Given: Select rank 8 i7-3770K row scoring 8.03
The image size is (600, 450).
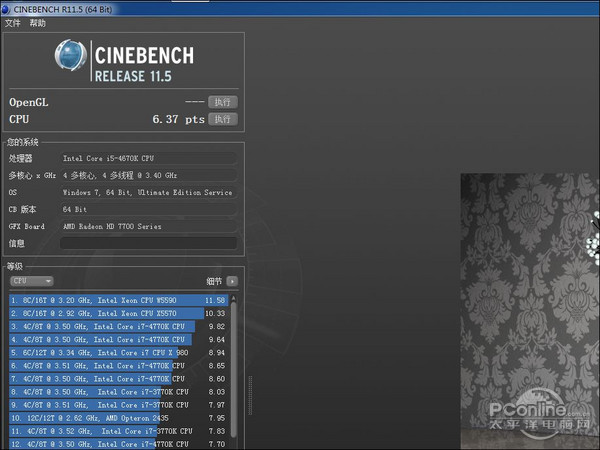Looking at the screenshot, I should [x=119, y=392].
